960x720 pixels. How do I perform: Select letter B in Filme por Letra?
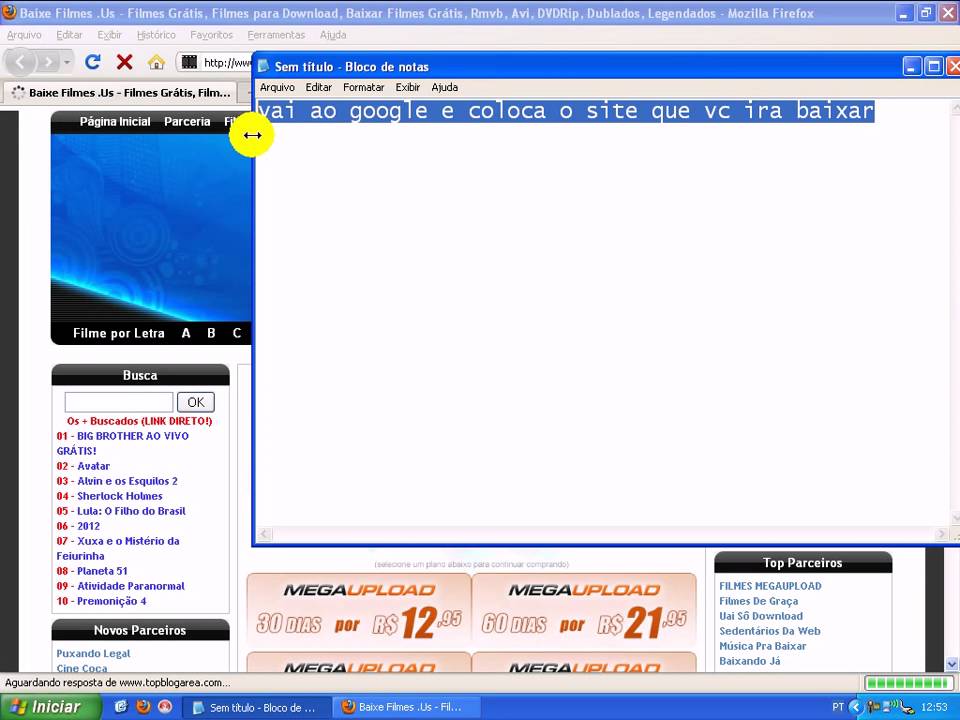[211, 333]
